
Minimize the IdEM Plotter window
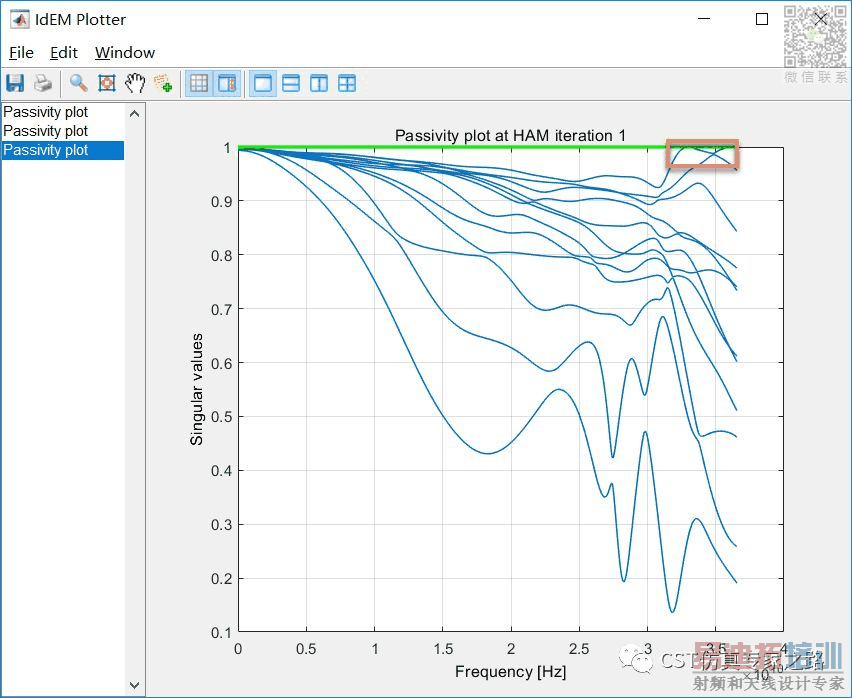704,19
